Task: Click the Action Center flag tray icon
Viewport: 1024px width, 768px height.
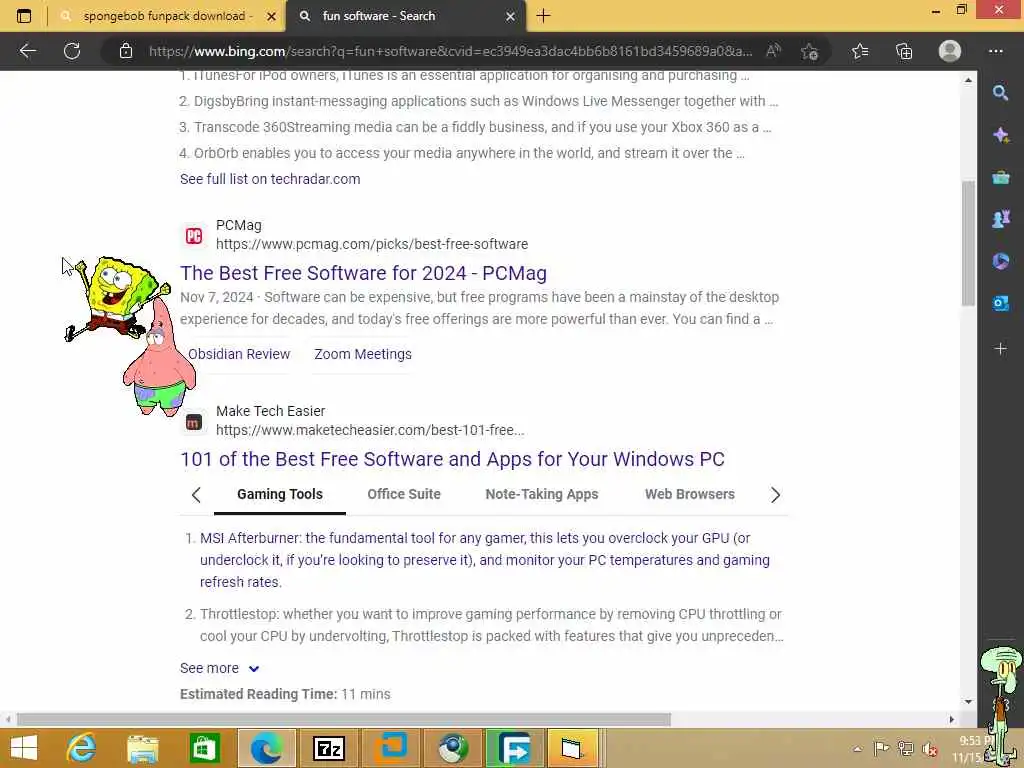Action: pyautogui.click(x=881, y=748)
